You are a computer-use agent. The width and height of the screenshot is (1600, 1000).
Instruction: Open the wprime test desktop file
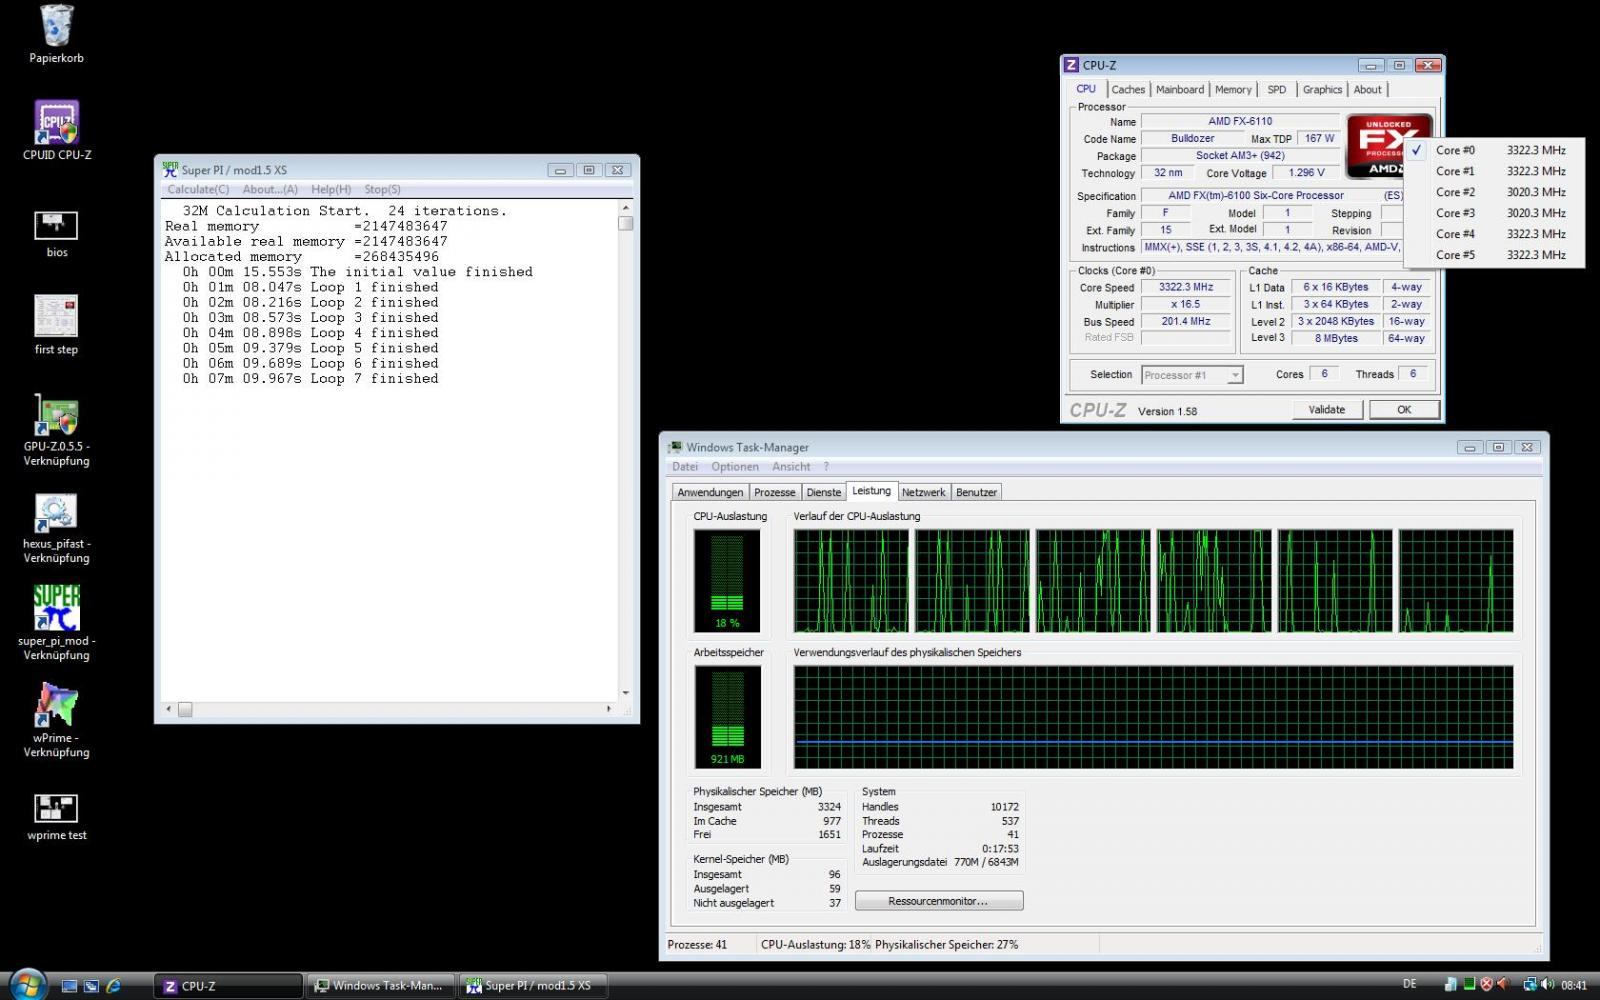point(57,808)
